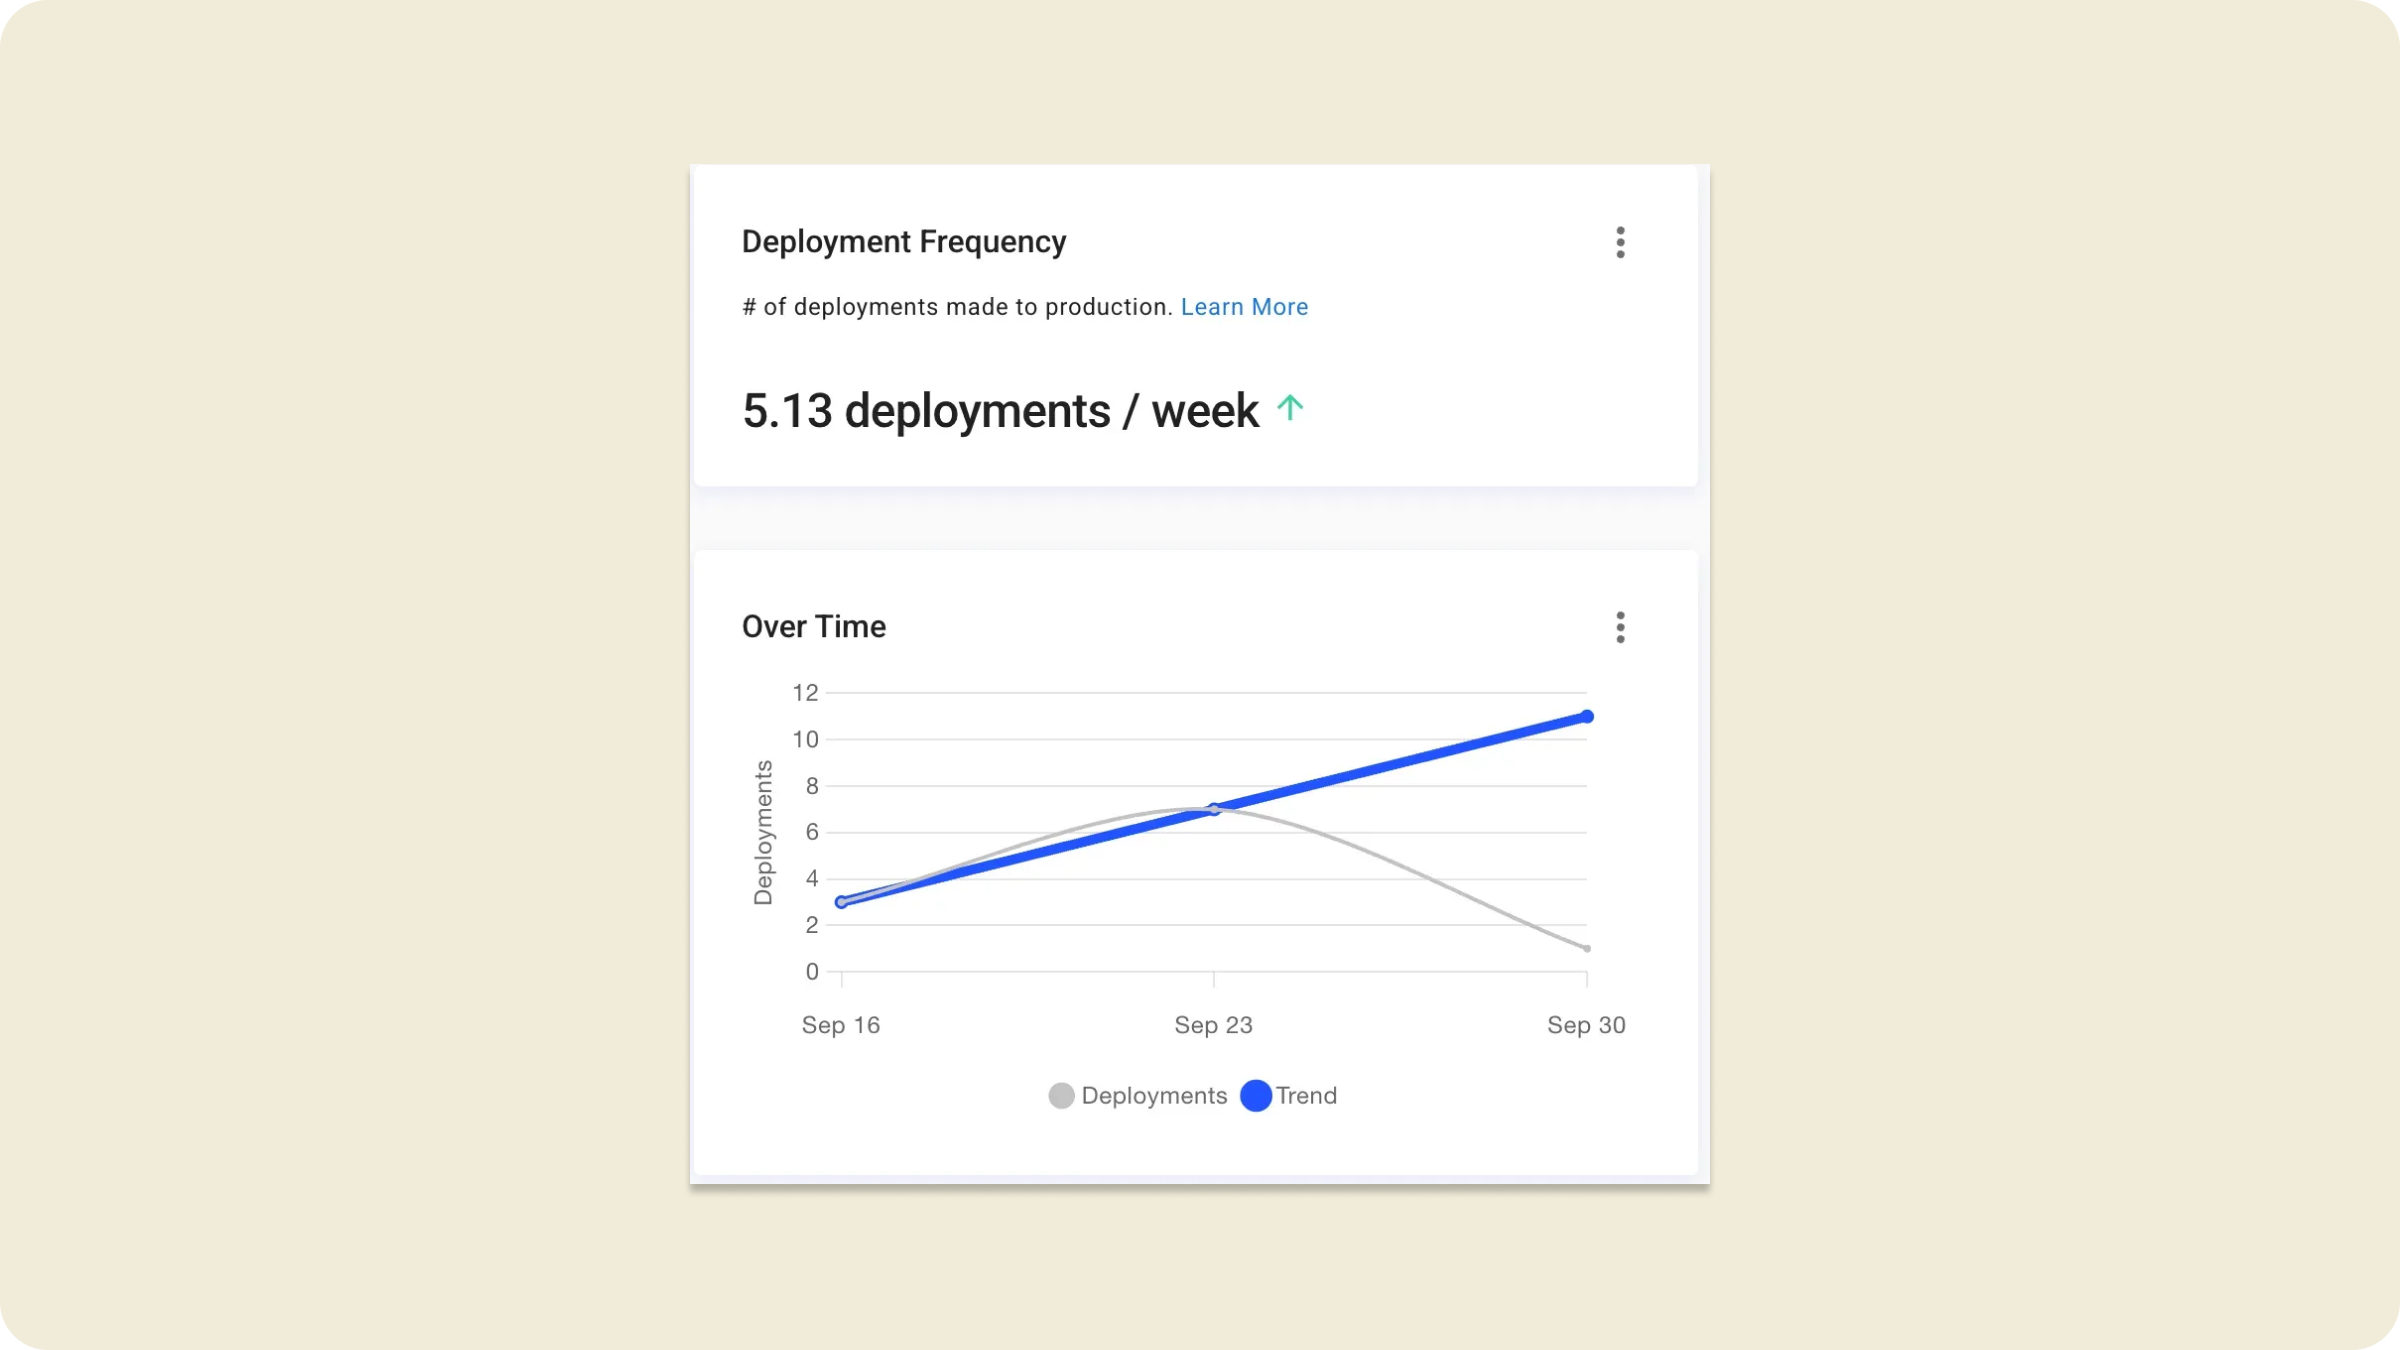The image size is (2400, 1350).
Task: Click the Sep 23 axis label
Action: [x=1213, y=1025]
